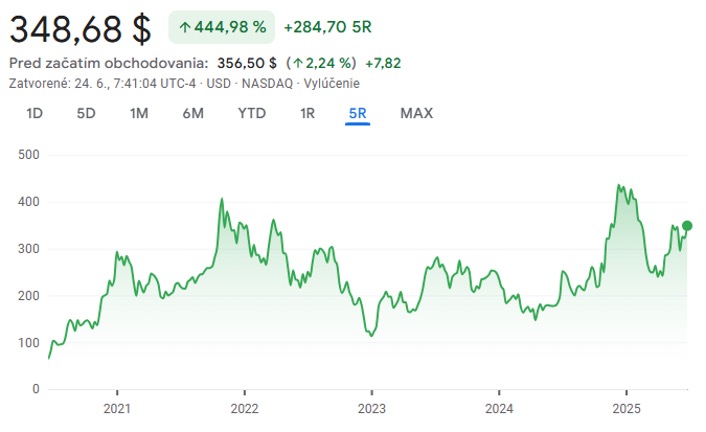
Task: Click the 2021 label on the x-axis
Action: (117, 408)
